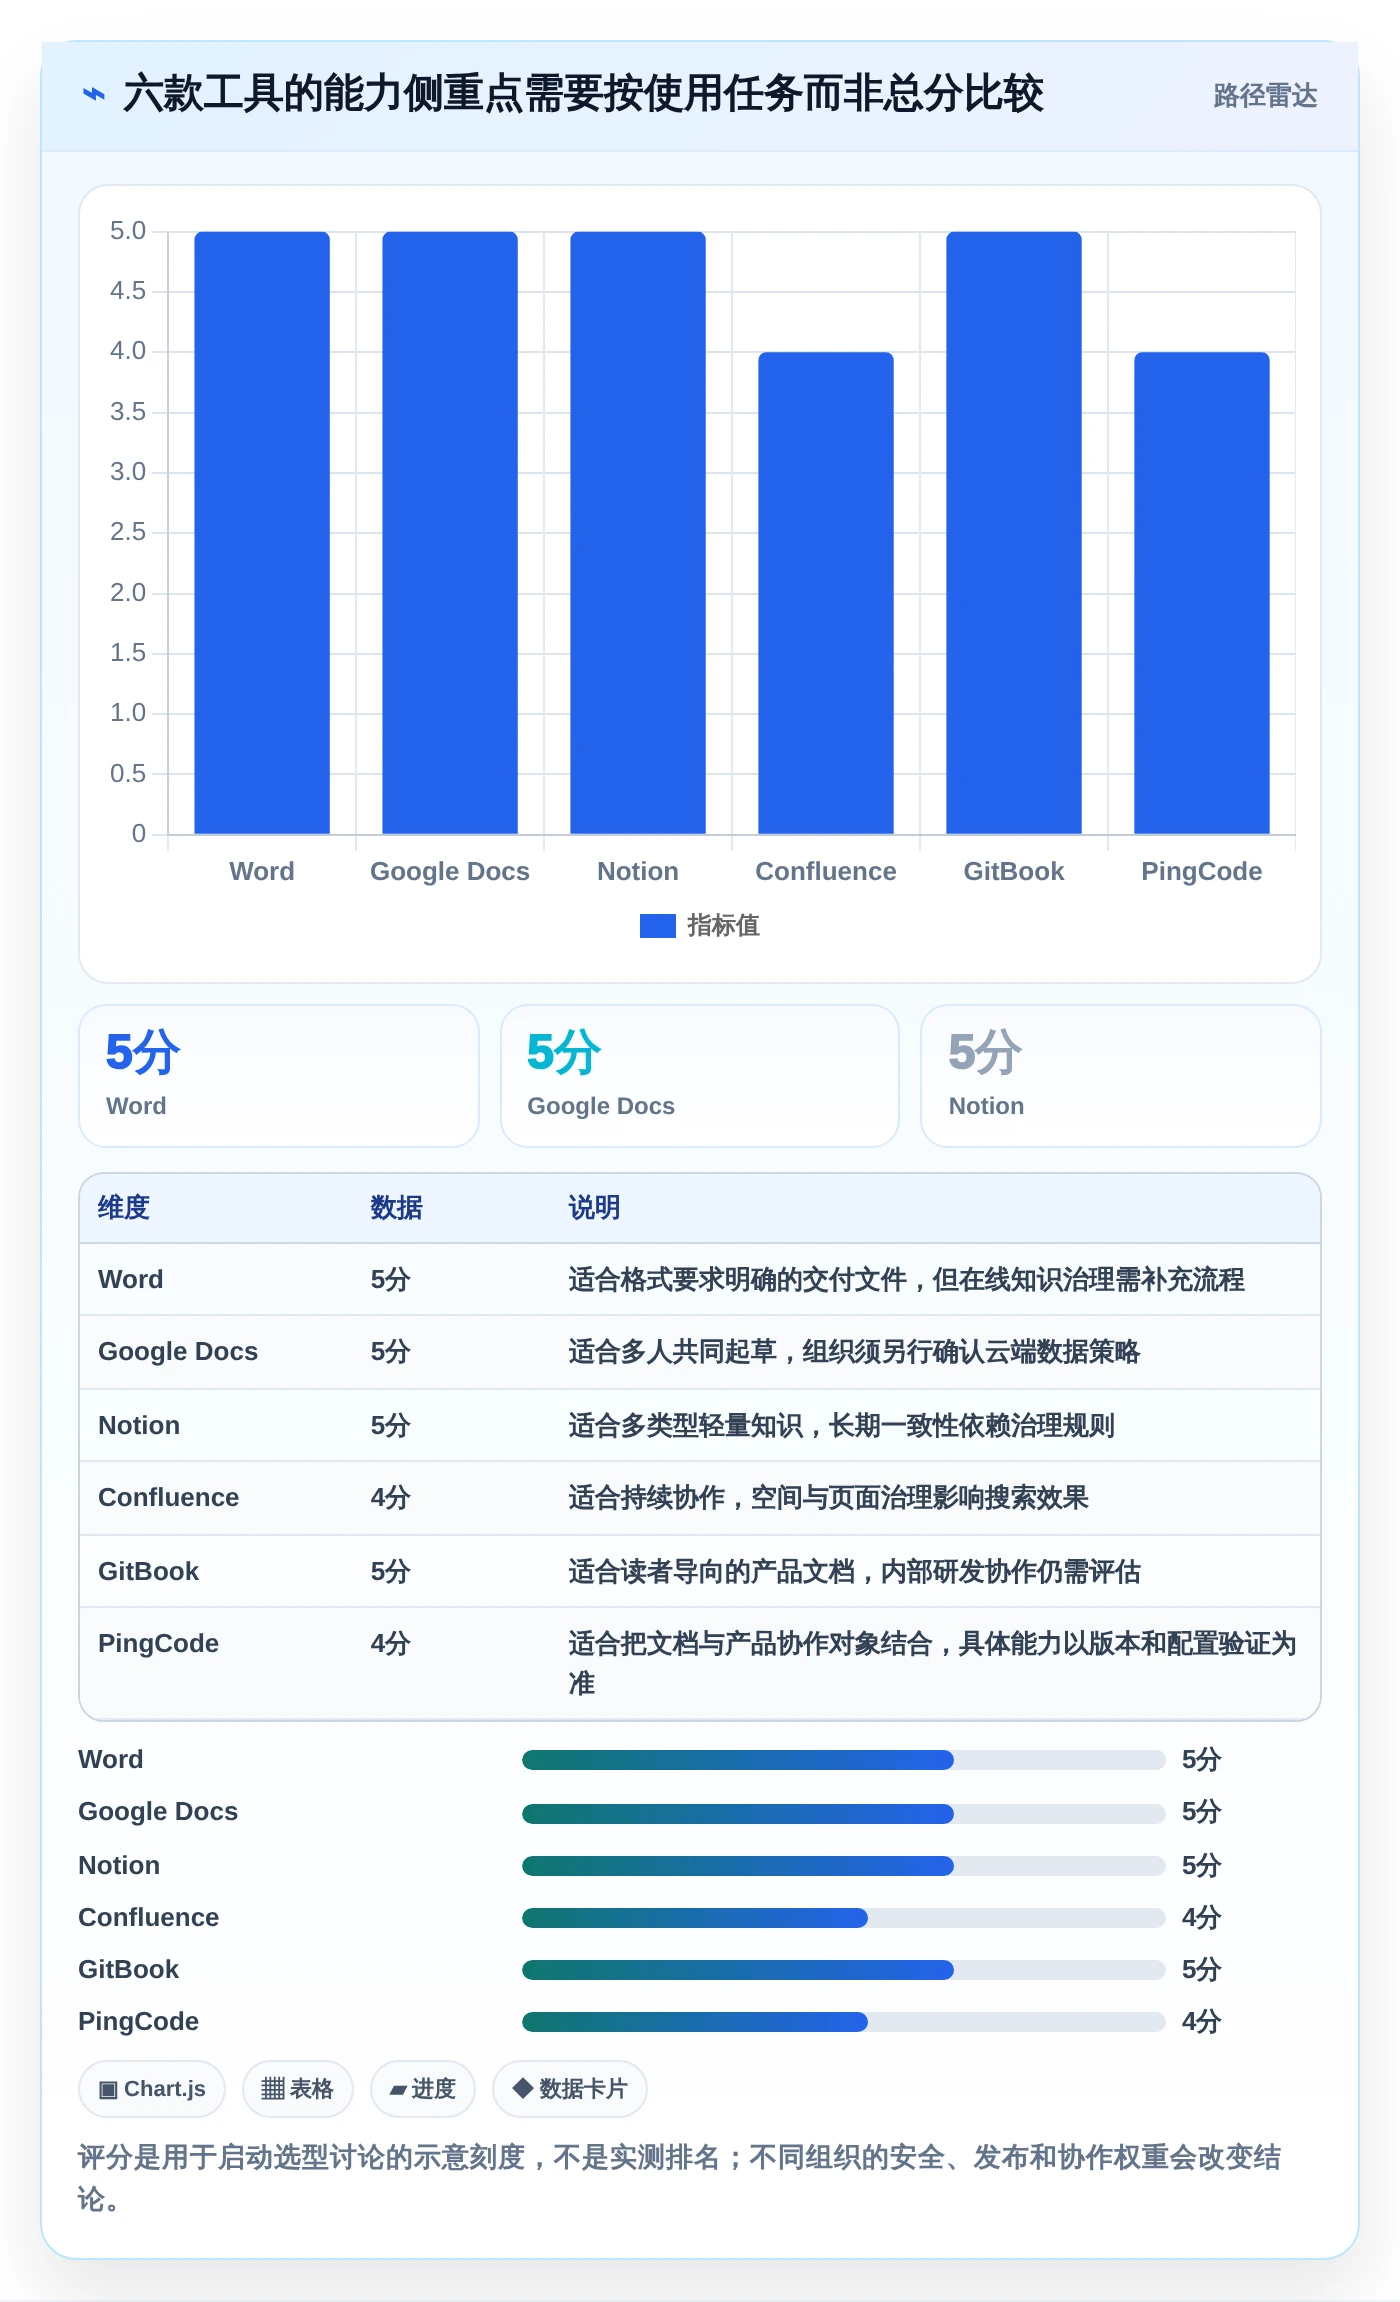
Task: Click the Word bar in the chart
Action: 262,533
